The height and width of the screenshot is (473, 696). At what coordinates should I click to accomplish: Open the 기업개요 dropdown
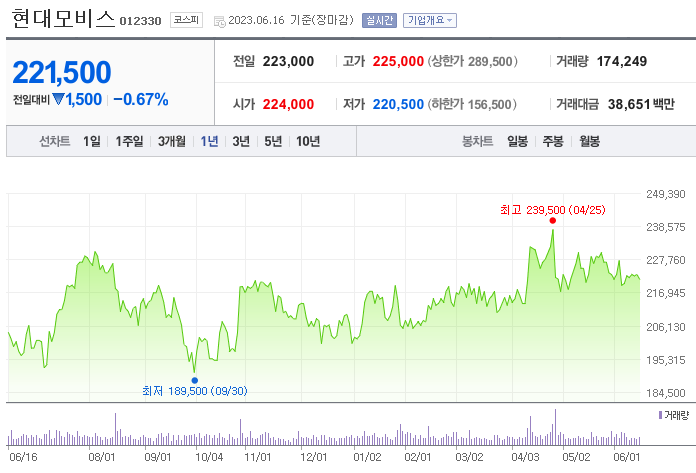click(430, 20)
